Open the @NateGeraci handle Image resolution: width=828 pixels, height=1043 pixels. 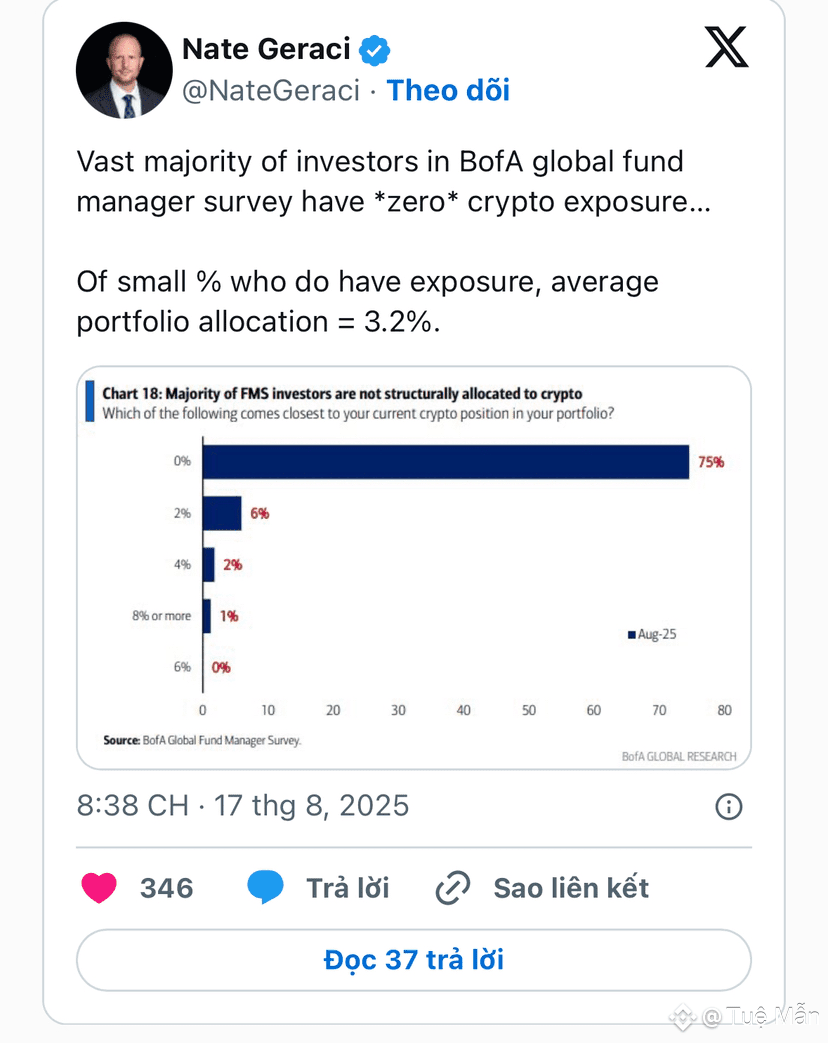click(271, 90)
